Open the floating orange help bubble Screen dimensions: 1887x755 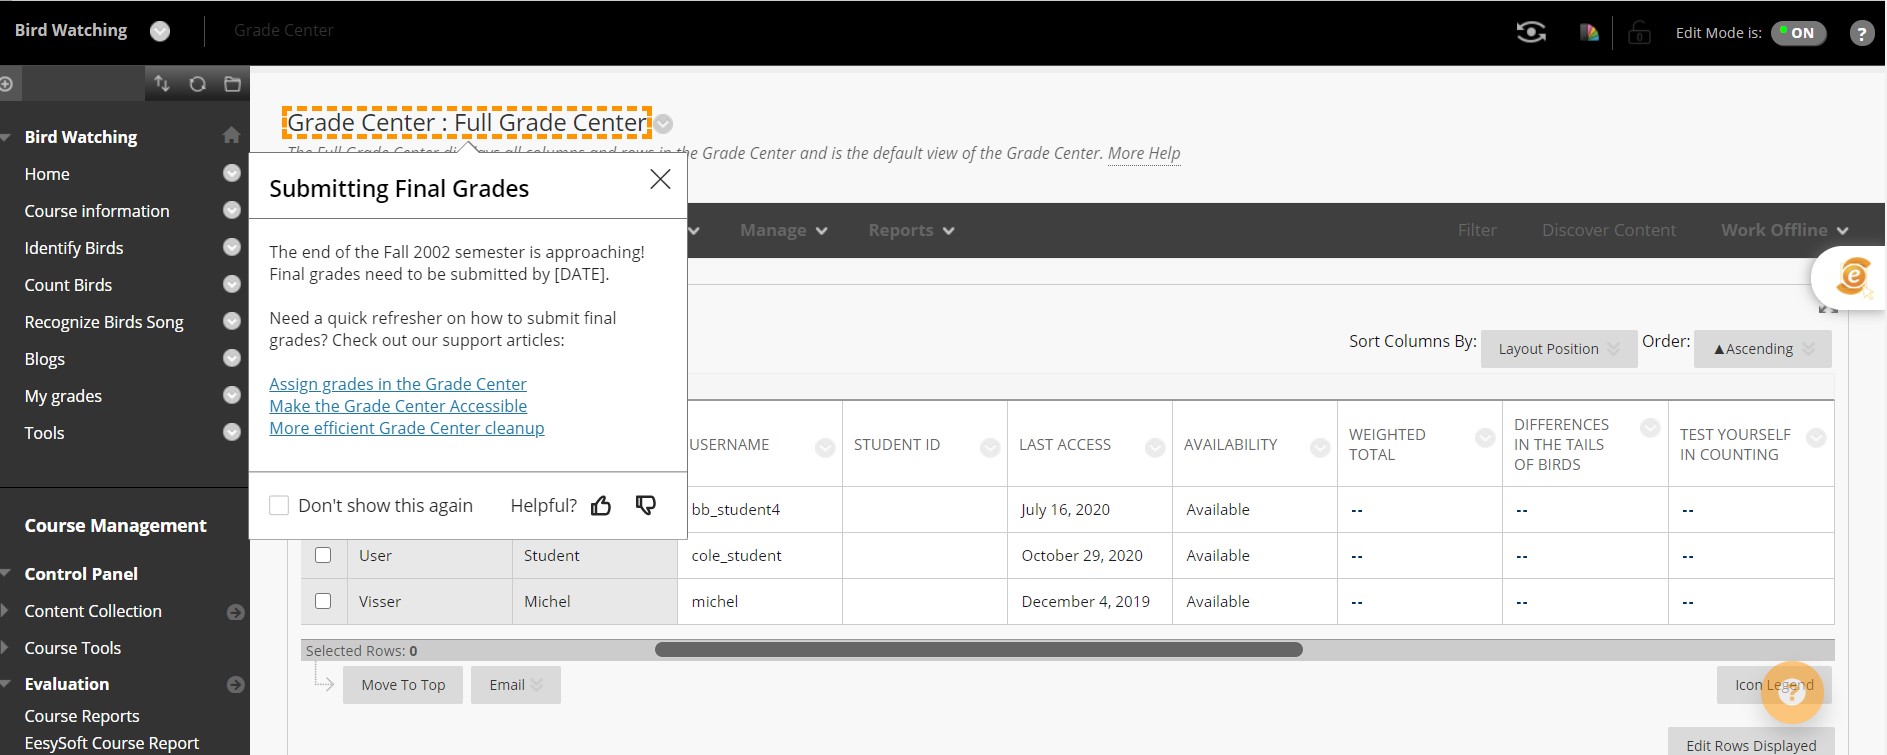point(1792,692)
